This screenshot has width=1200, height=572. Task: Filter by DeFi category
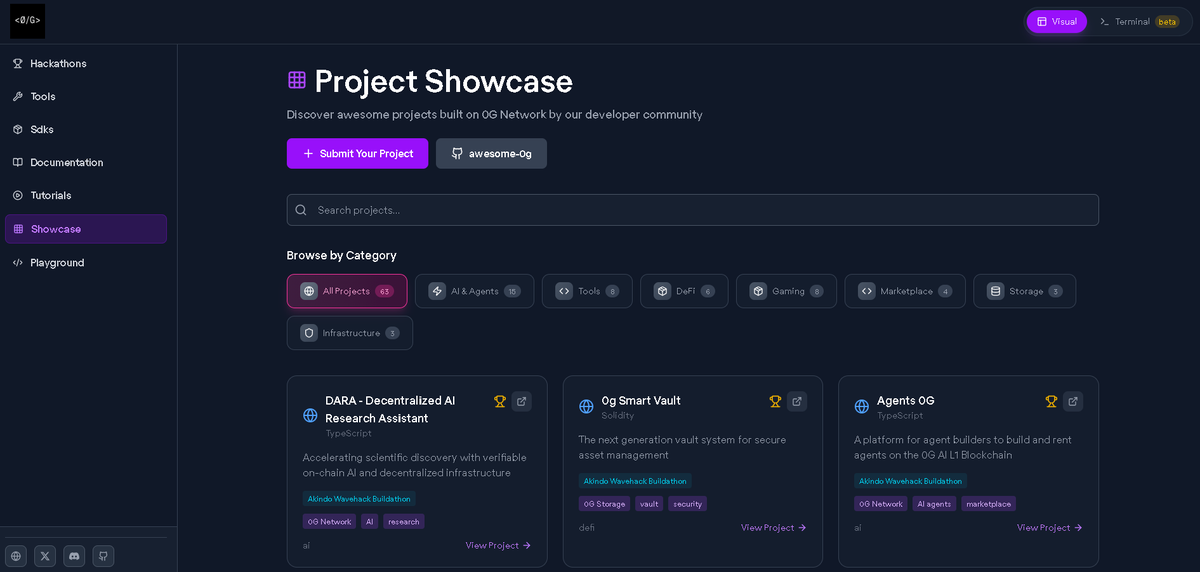click(x=684, y=291)
